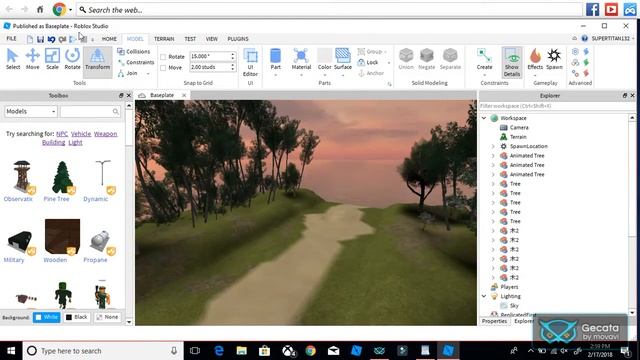640x360 pixels.
Task: Switch to the PLUGINS ribbon tab
Action: [238, 39]
